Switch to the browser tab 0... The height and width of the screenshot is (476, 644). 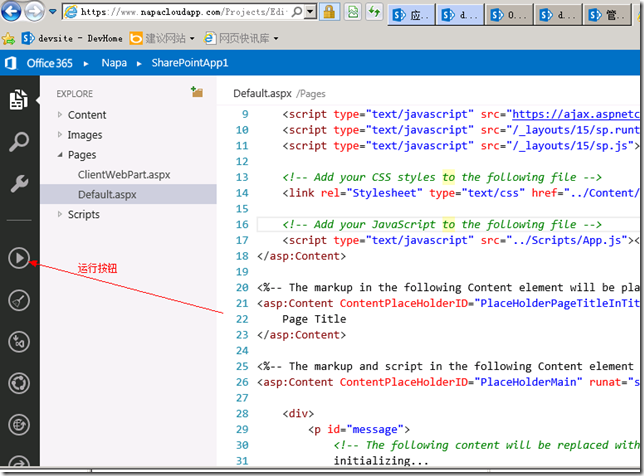(x=509, y=15)
